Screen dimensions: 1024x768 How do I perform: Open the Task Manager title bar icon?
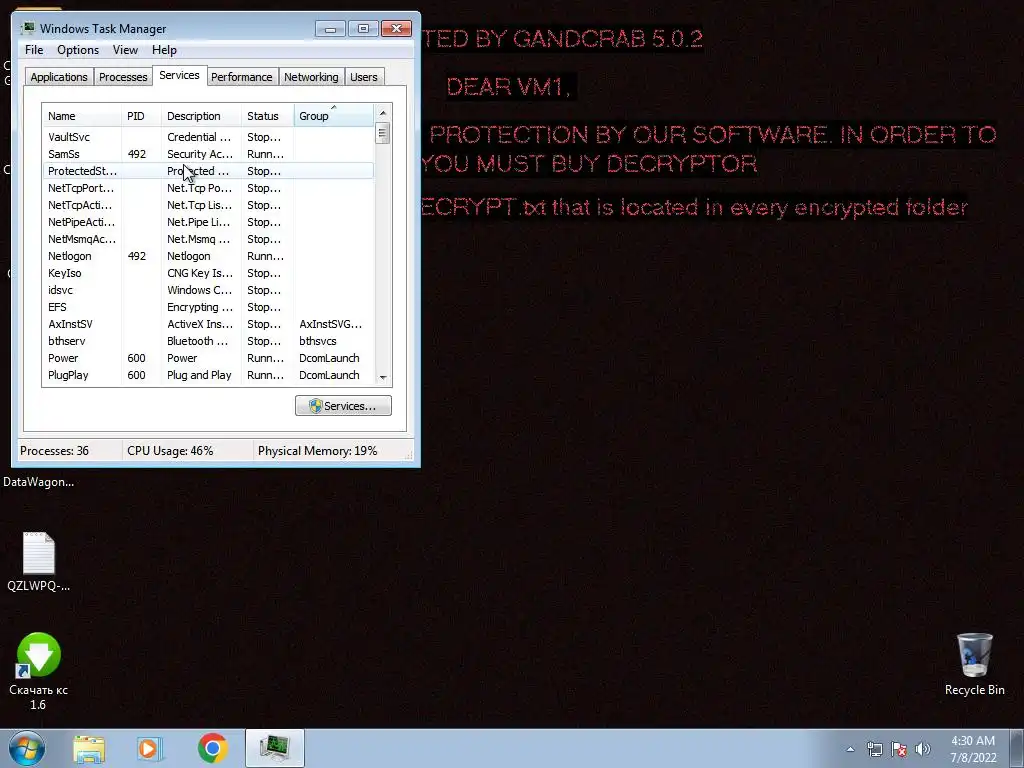click(x=28, y=28)
